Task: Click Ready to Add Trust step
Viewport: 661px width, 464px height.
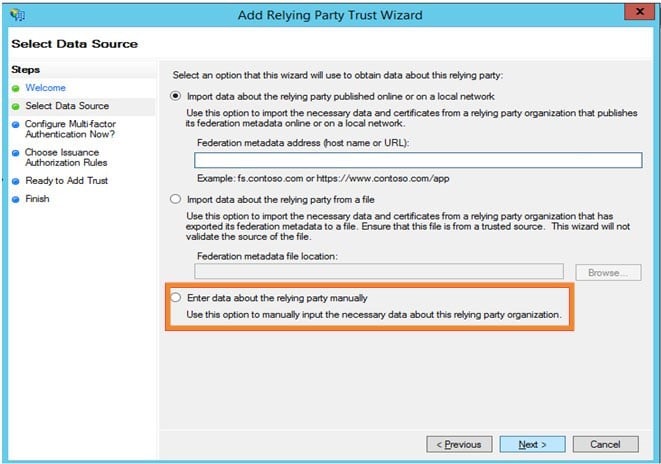Action: (x=66, y=181)
